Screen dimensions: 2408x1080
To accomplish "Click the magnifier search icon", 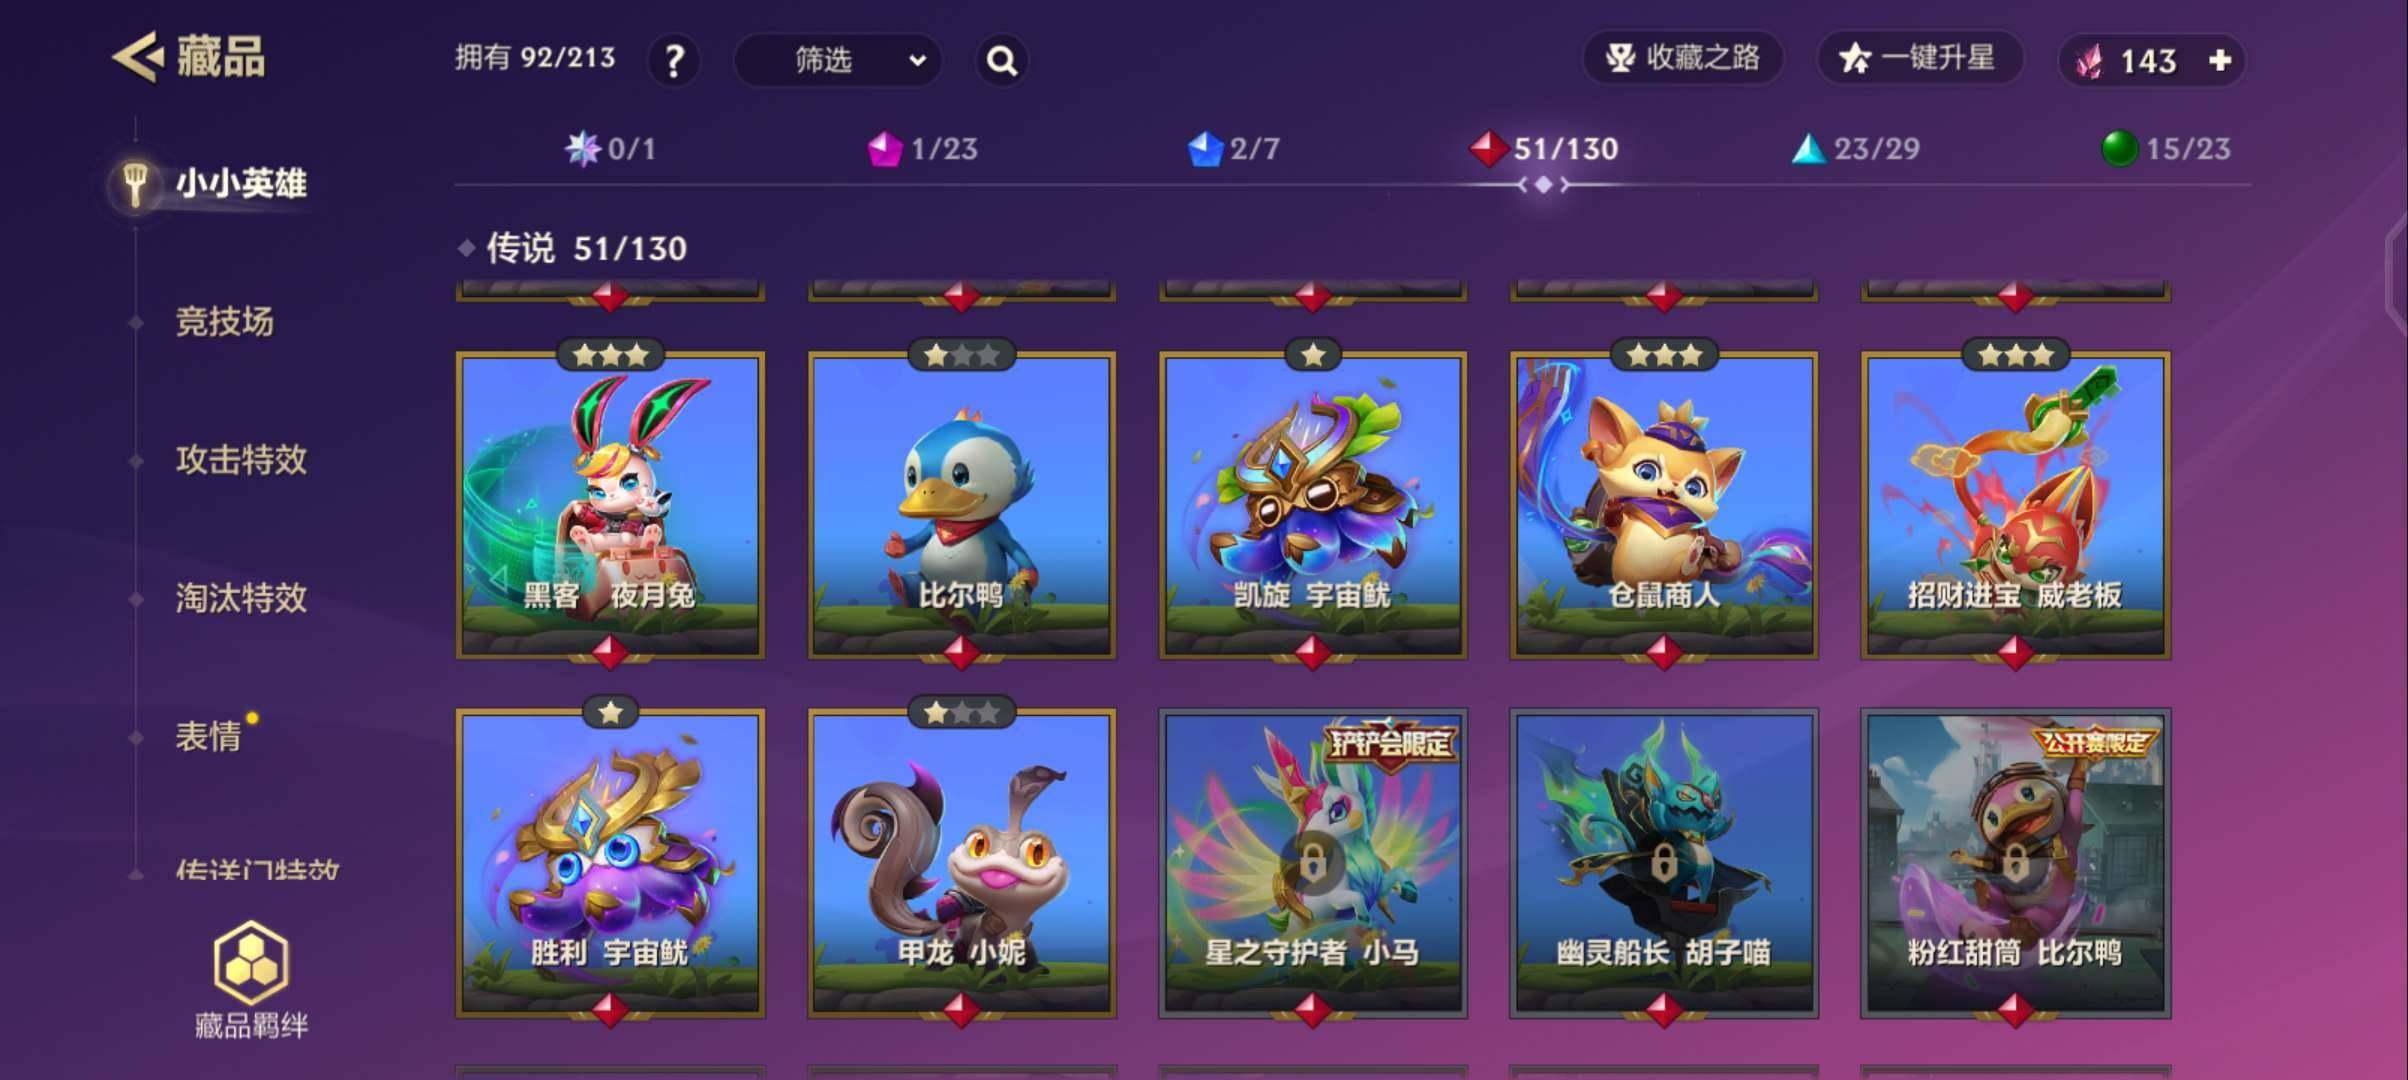I will [1002, 61].
